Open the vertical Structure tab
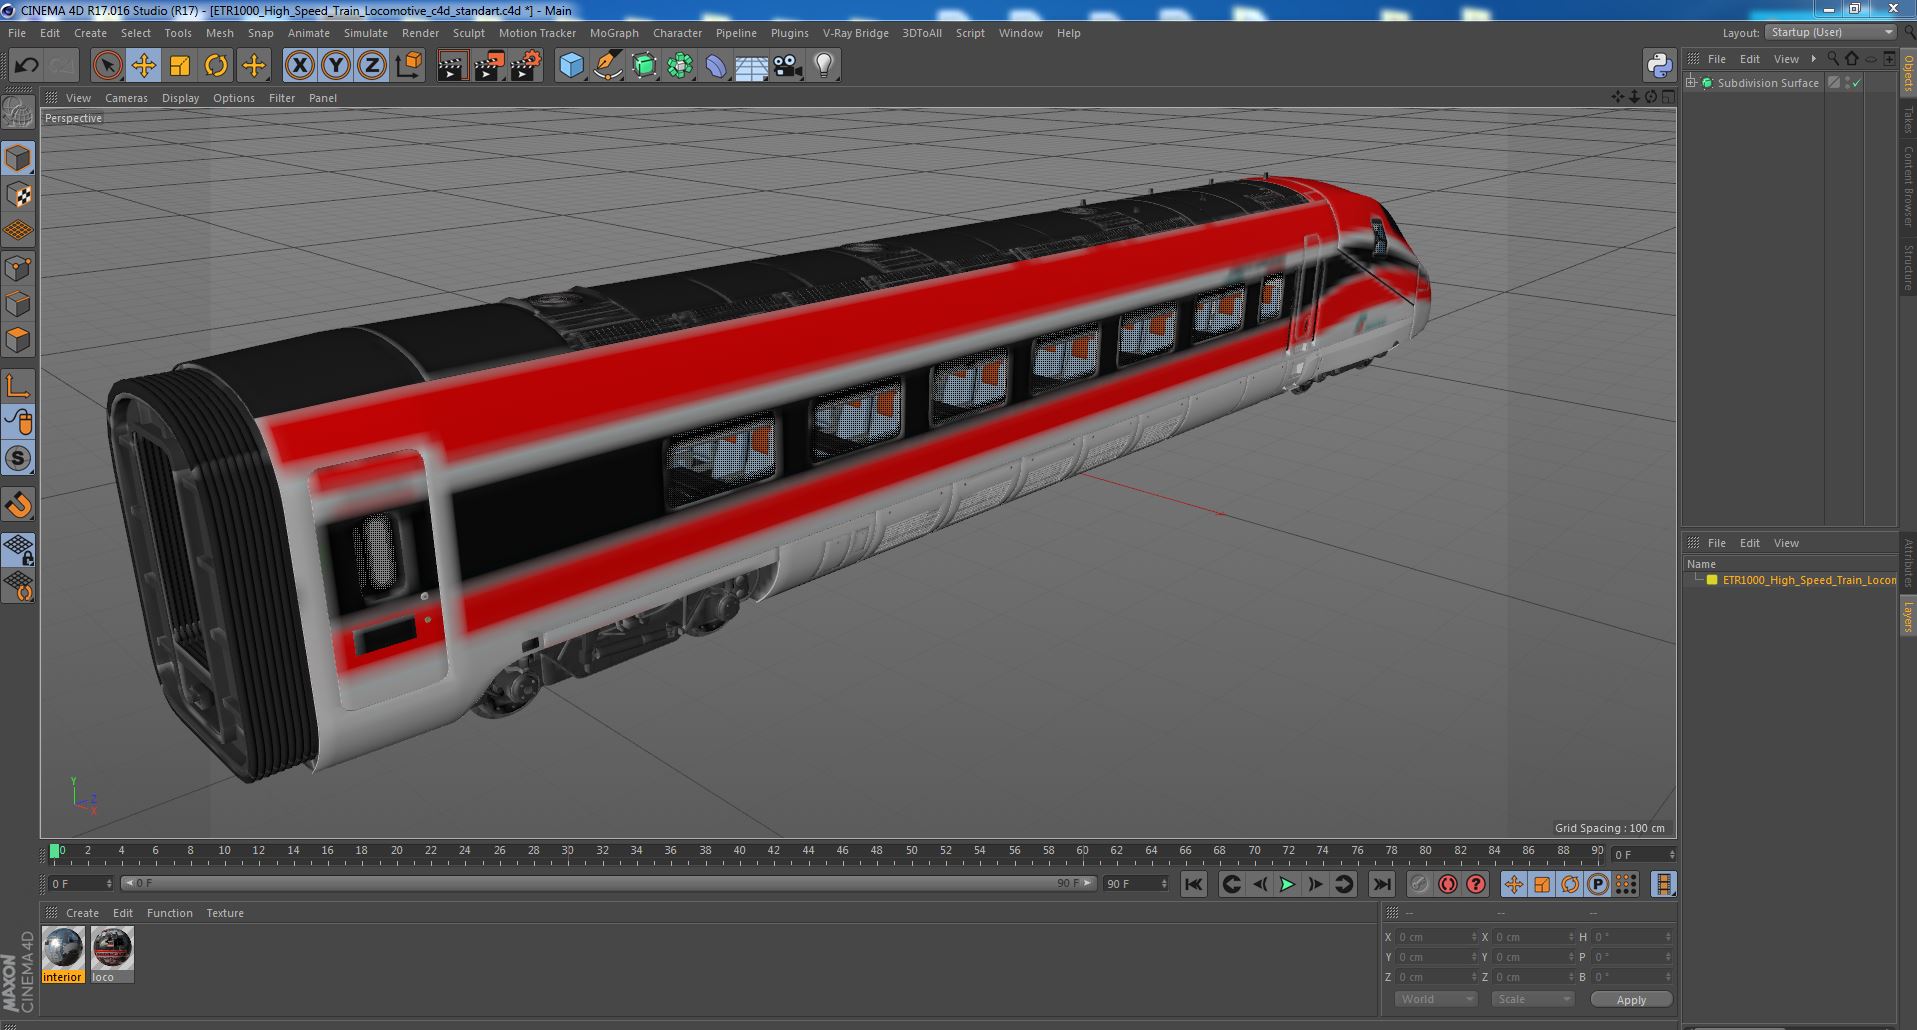Screen dimensions: 1917x1030 click(1908, 267)
